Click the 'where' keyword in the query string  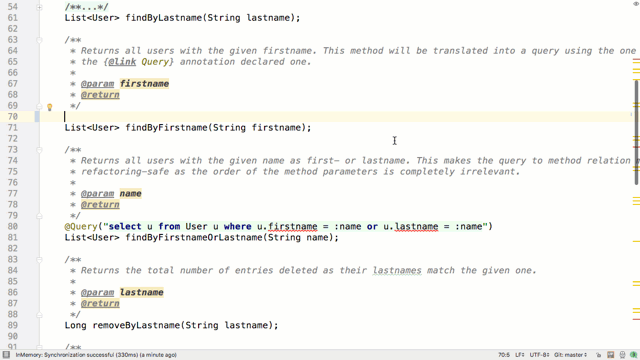click(238, 227)
